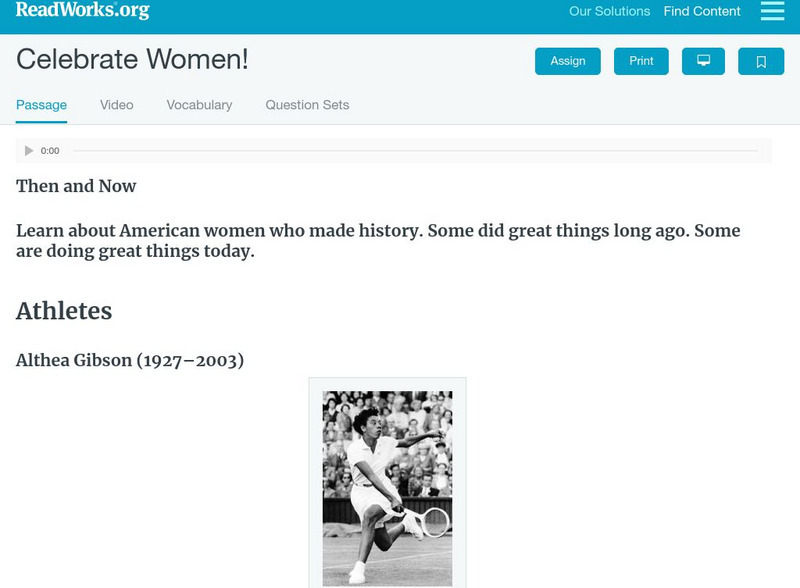Open the Find Content link
800x588 pixels.
click(702, 12)
